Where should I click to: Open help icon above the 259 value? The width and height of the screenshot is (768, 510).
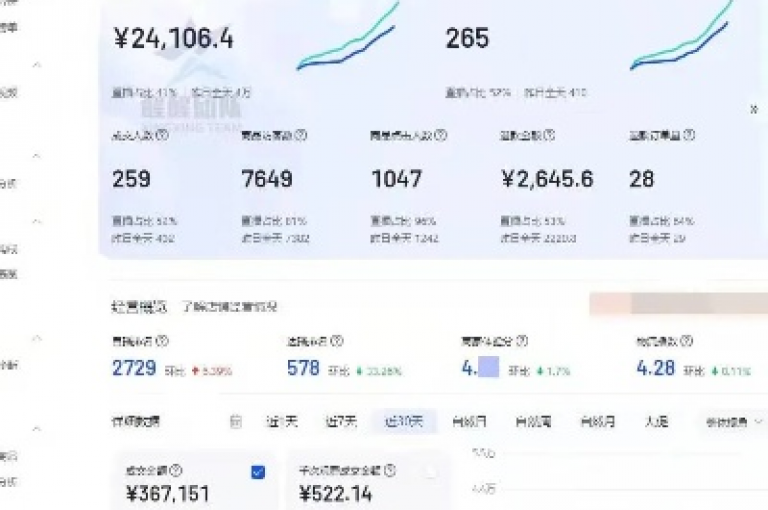coord(162,135)
